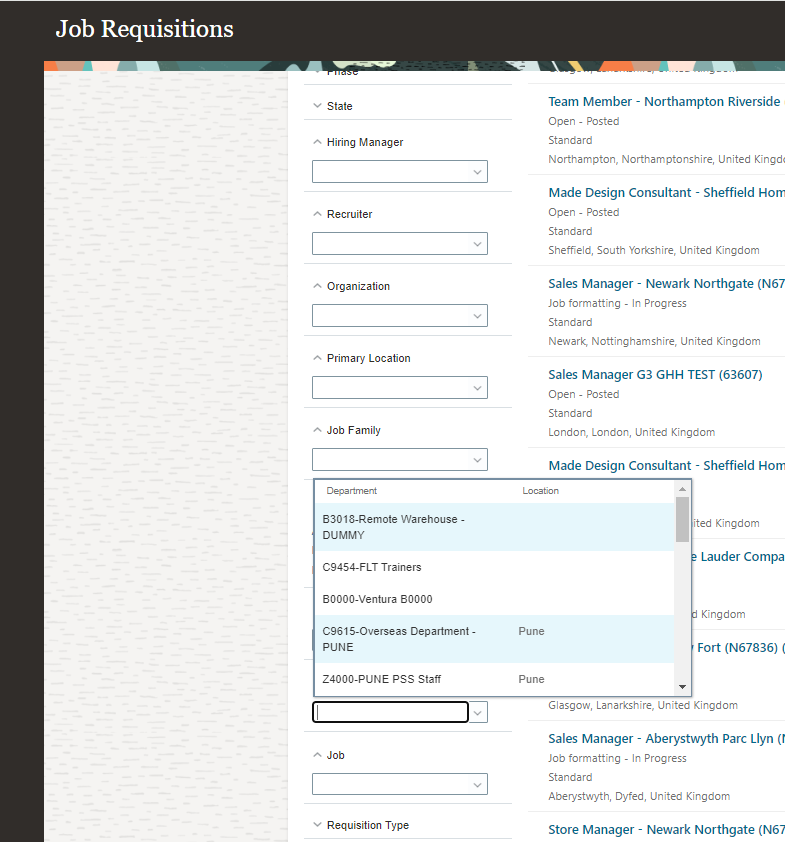Viewport: 785px width, 842px height.
Task: Click the Job Requisitions page title
Action: click(144, 29)
